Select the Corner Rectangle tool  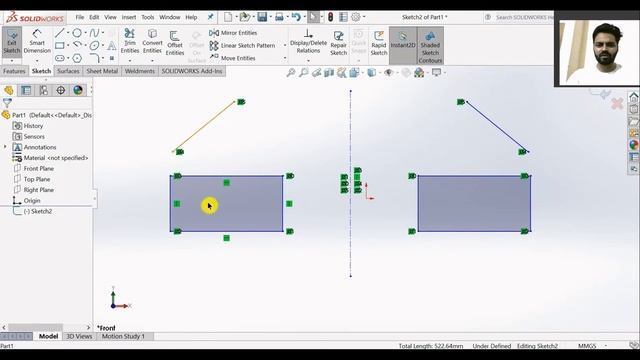(60, 45)
